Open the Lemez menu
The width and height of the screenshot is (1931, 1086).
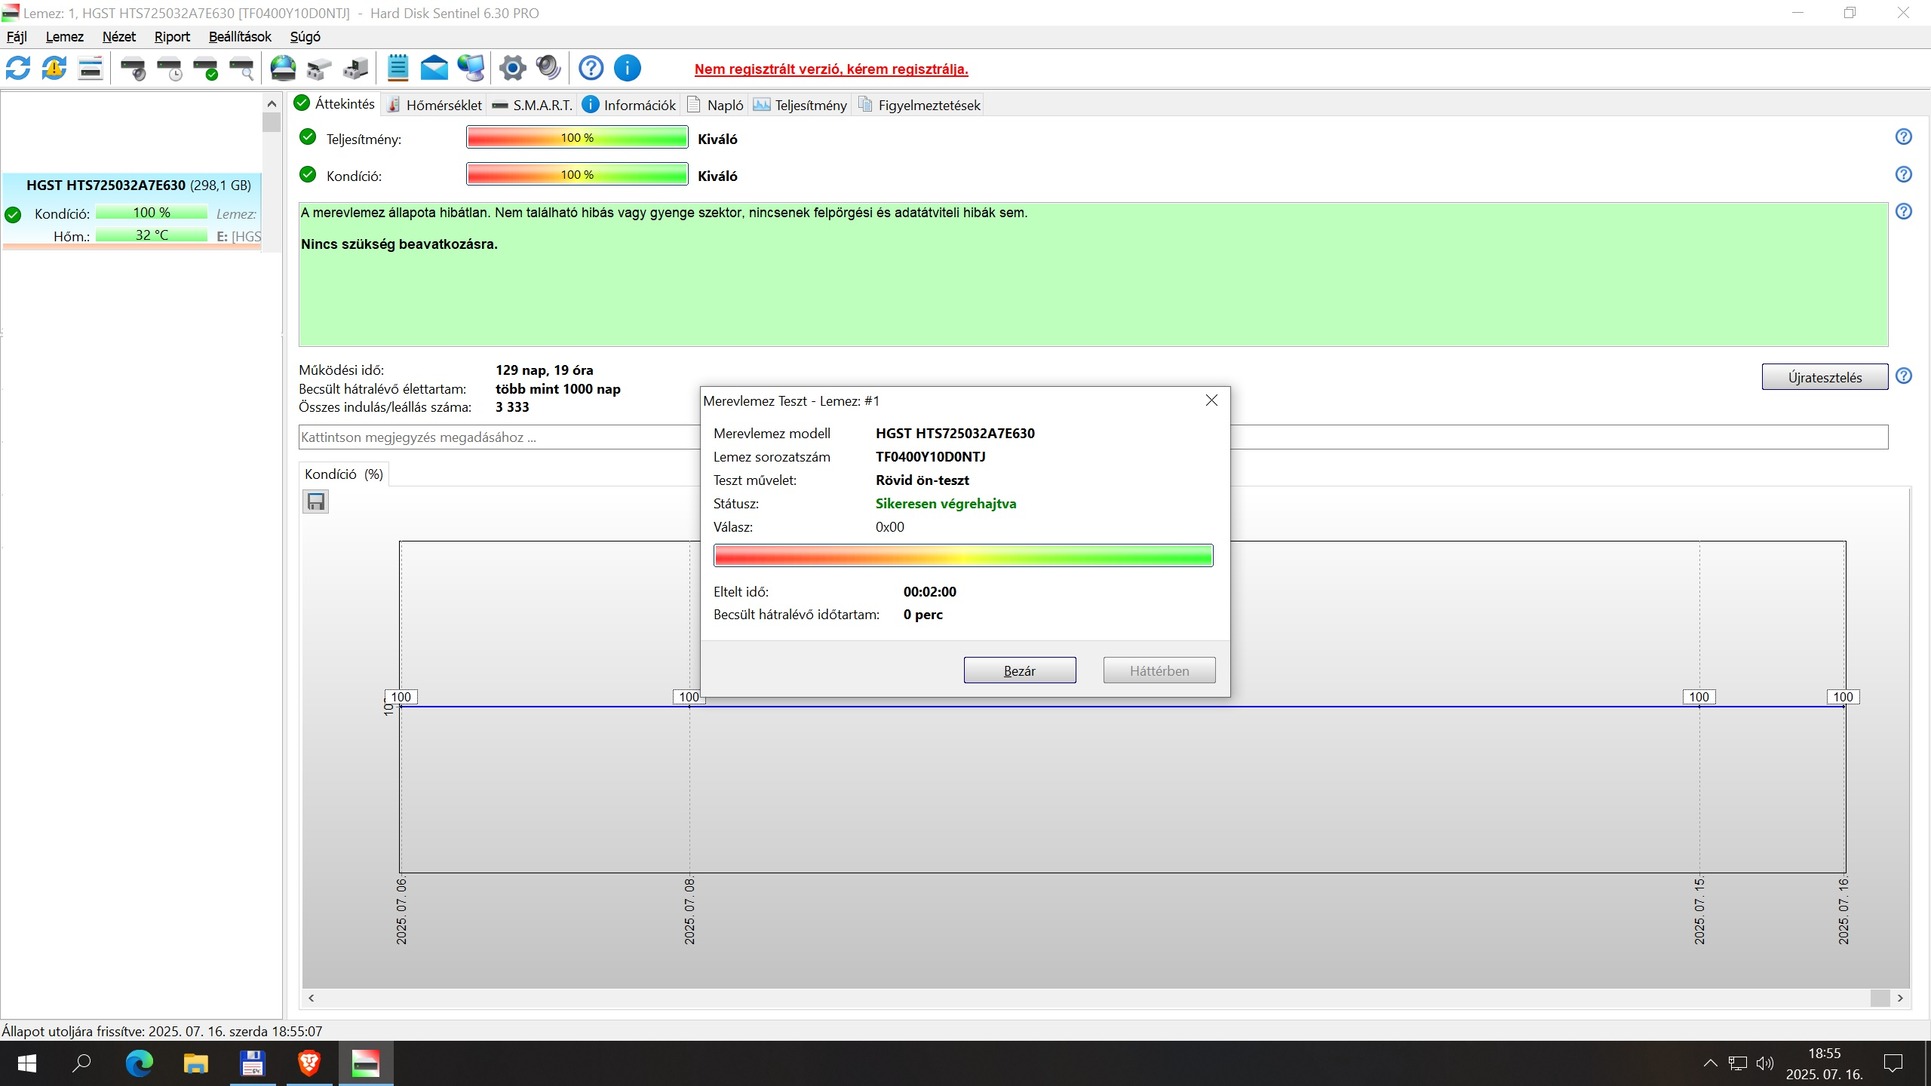(x=64, y=37)
